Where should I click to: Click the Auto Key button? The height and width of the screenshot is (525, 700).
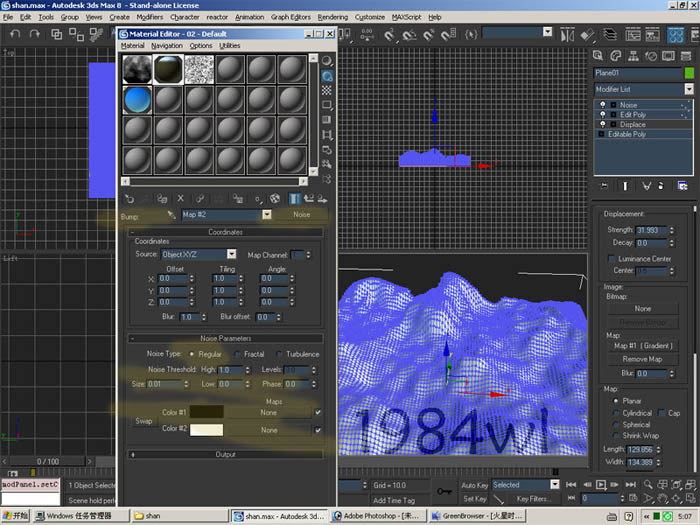coord(475,485)
